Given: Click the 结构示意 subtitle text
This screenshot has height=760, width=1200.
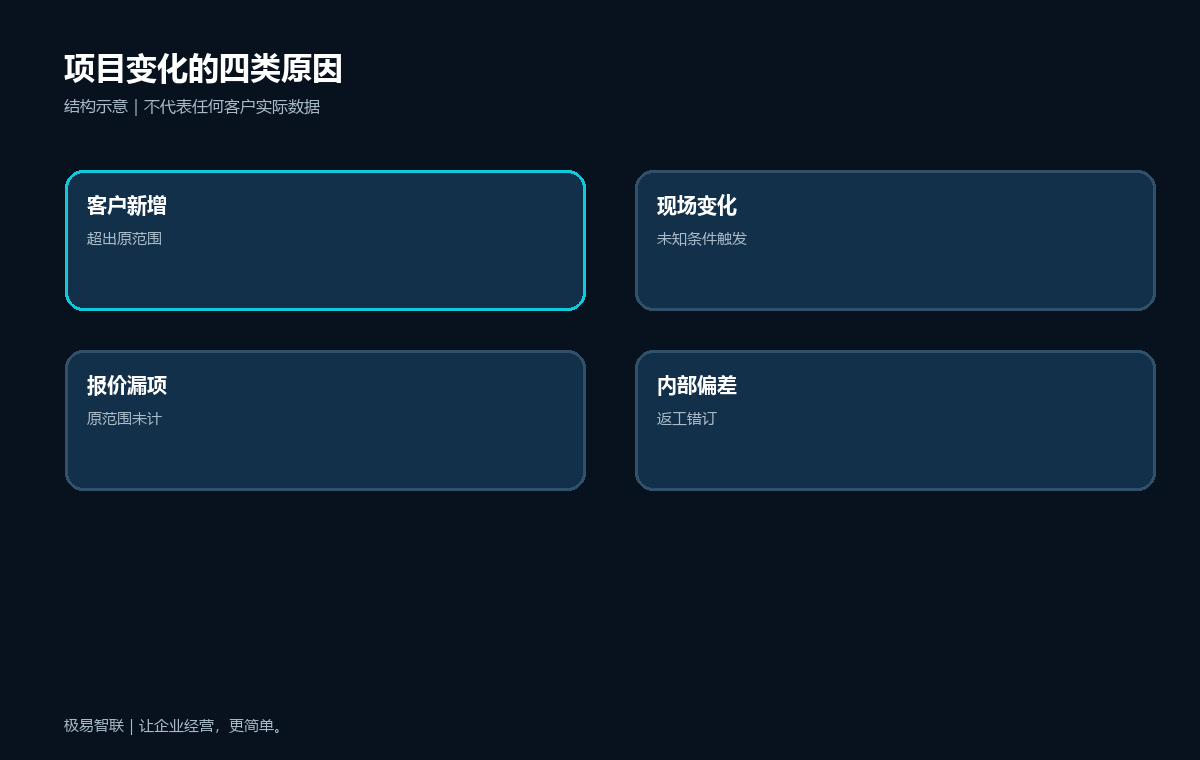Looking at the screenshot, I should (96, 107).
